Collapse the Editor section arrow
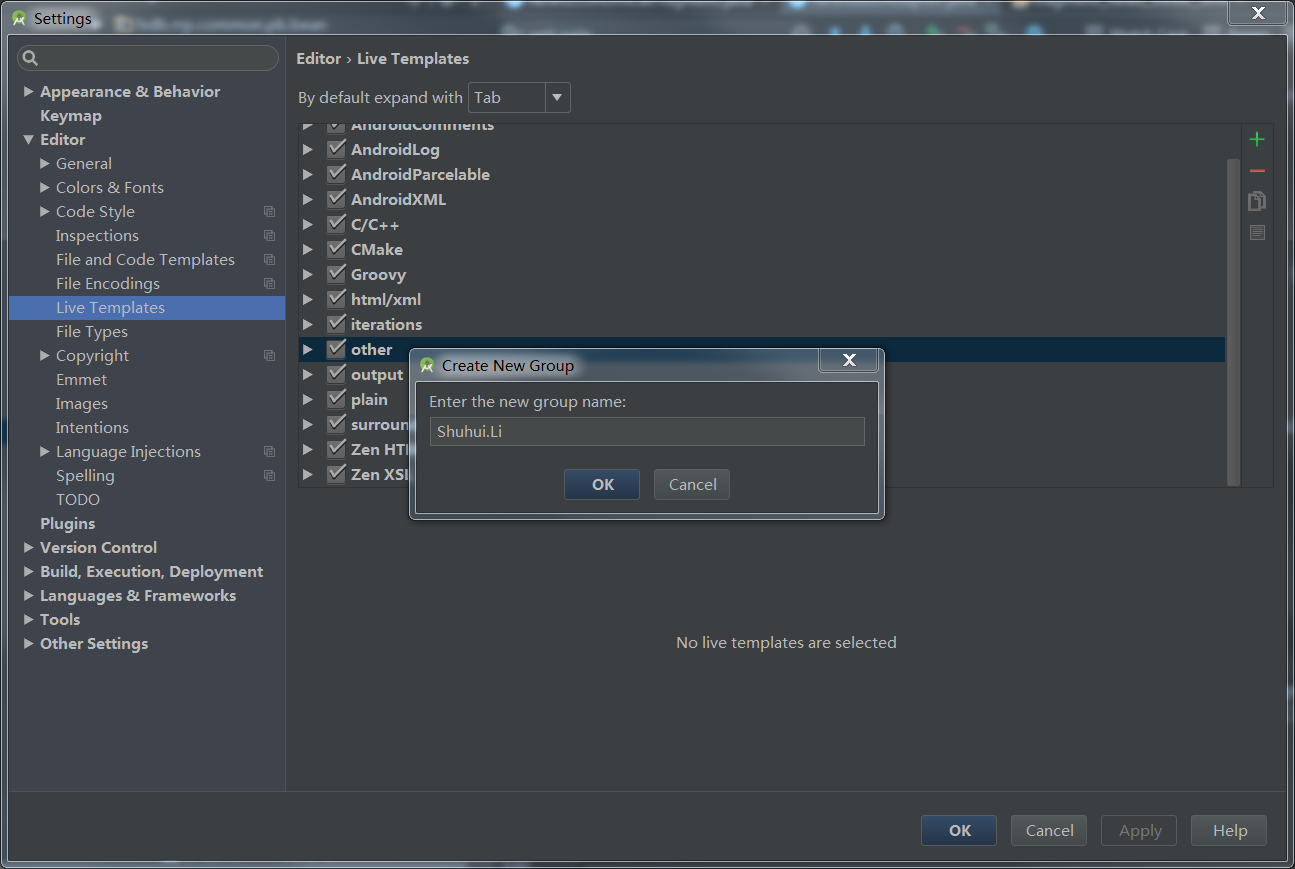 pyautogui.click(x=29, y=140)
